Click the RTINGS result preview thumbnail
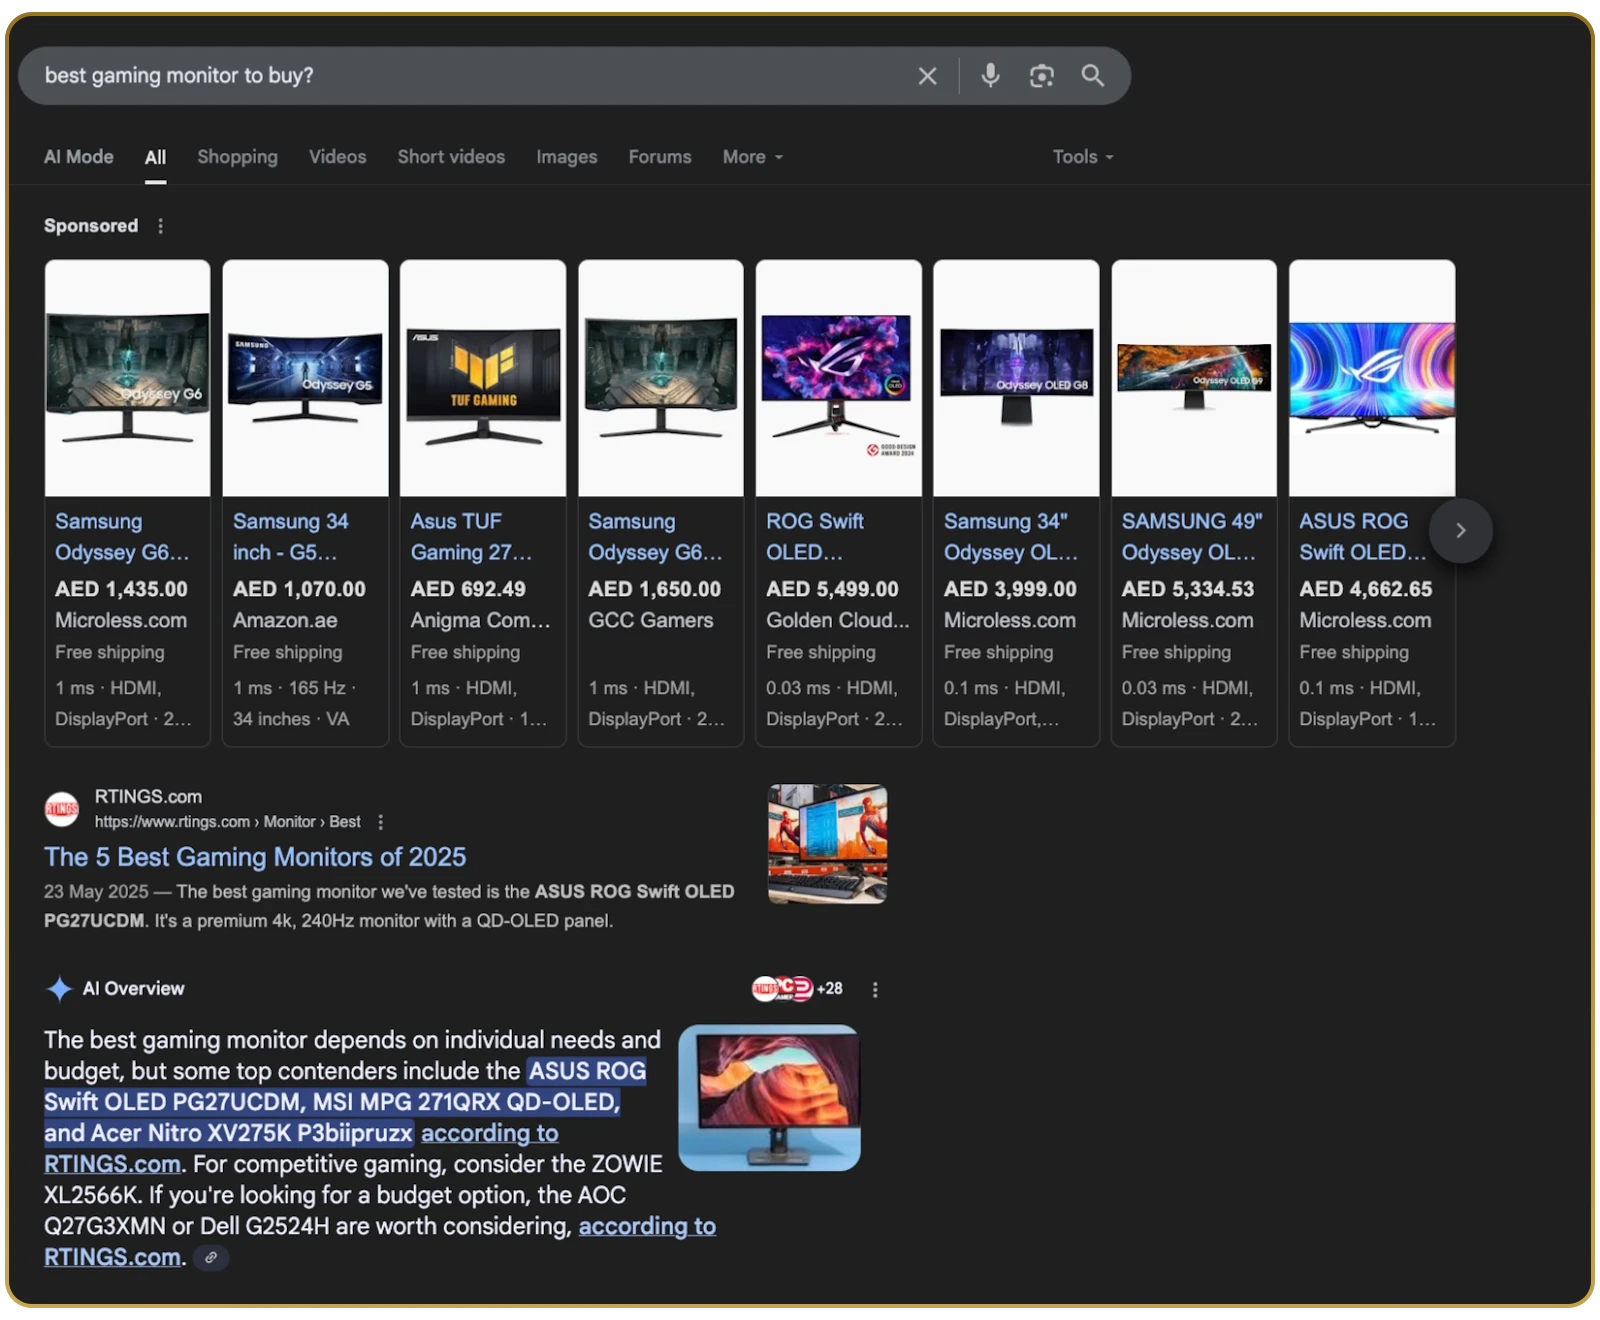This screenshot has height=1320, width=1600. pyautogui.click(x=827, y=844)
